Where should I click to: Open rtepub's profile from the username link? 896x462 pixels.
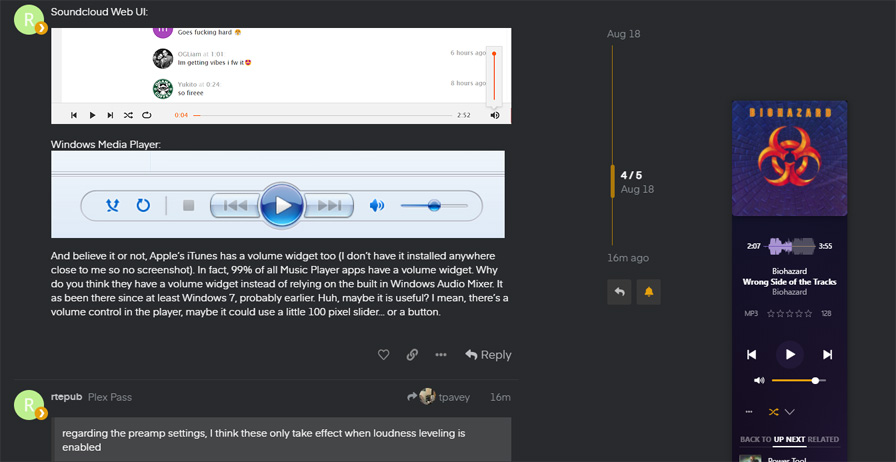[67, 397]
